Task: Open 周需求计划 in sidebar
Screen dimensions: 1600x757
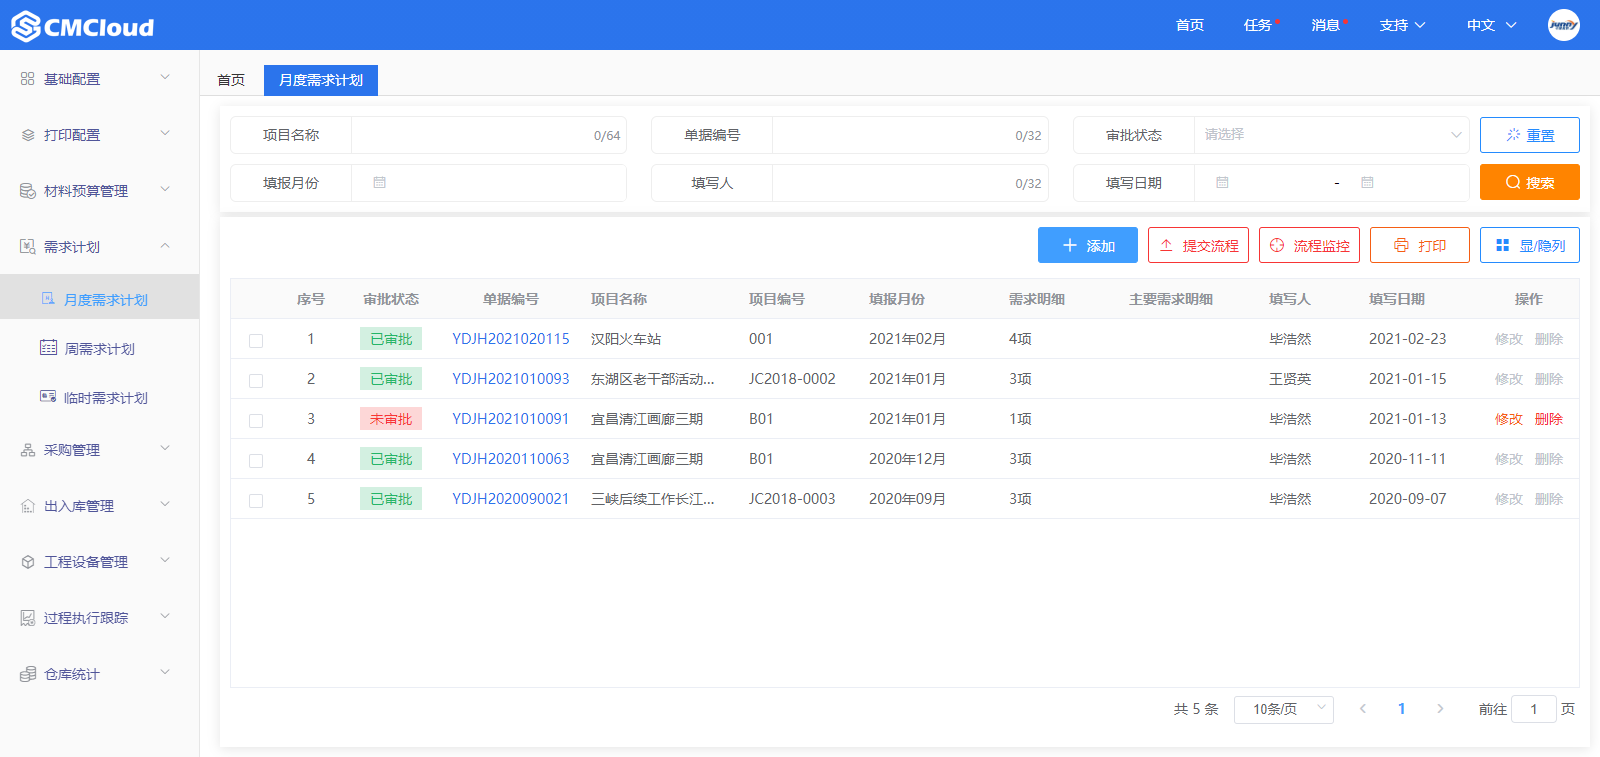Action: pyautogui.click(x=100, y=348)
